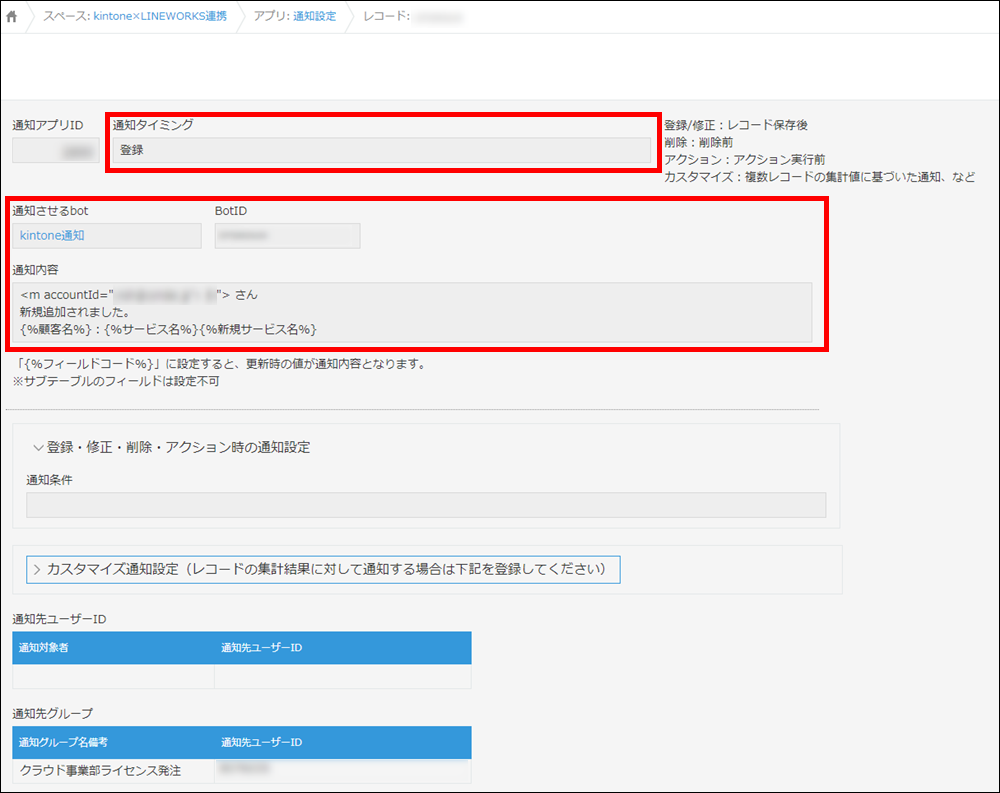Select the 通知条件 label
Image resolution: width=1000 pixels, height=793 pixels.
49,480
